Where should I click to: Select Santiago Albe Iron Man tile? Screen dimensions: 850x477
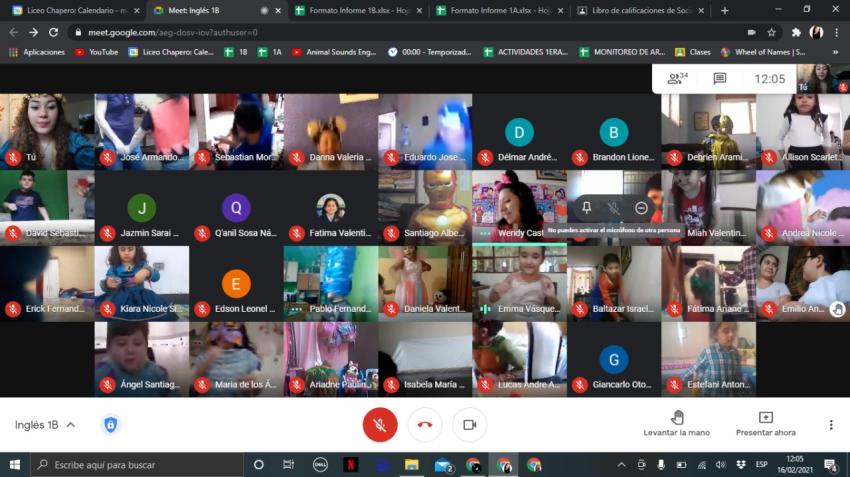(425, 208)
